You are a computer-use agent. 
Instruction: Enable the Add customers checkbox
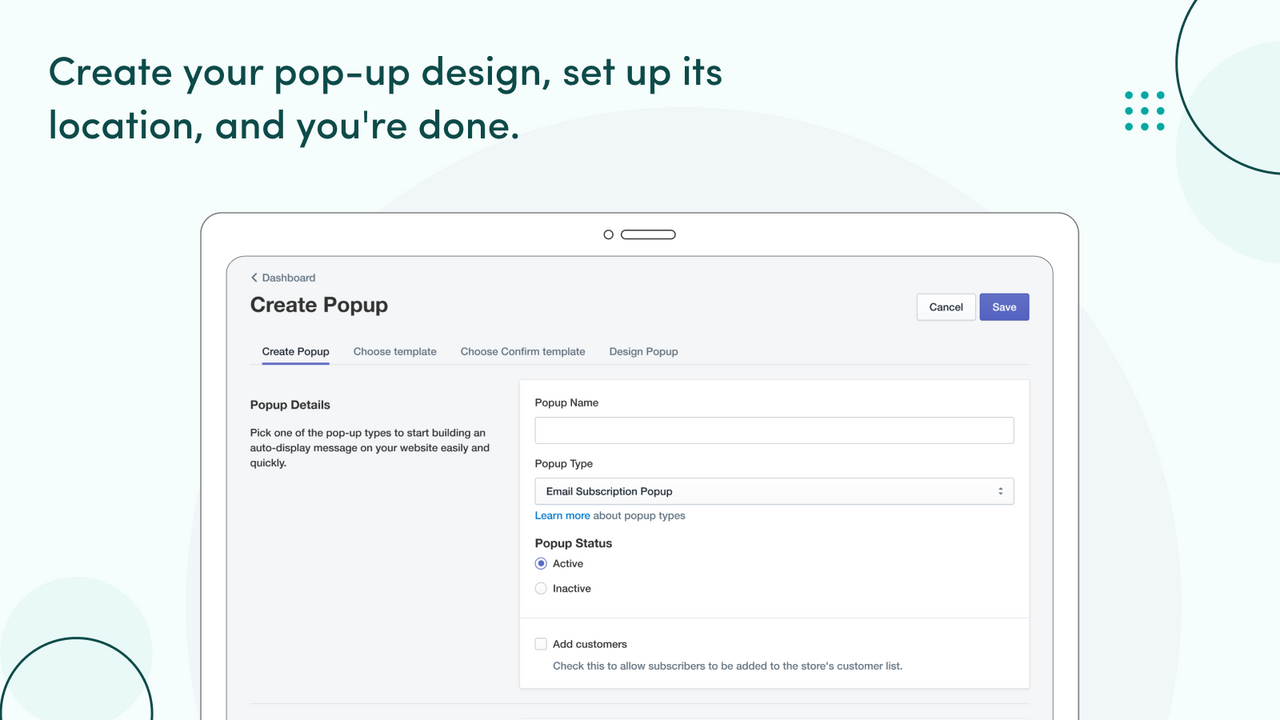pyautogui.click(x=540, y=643)
